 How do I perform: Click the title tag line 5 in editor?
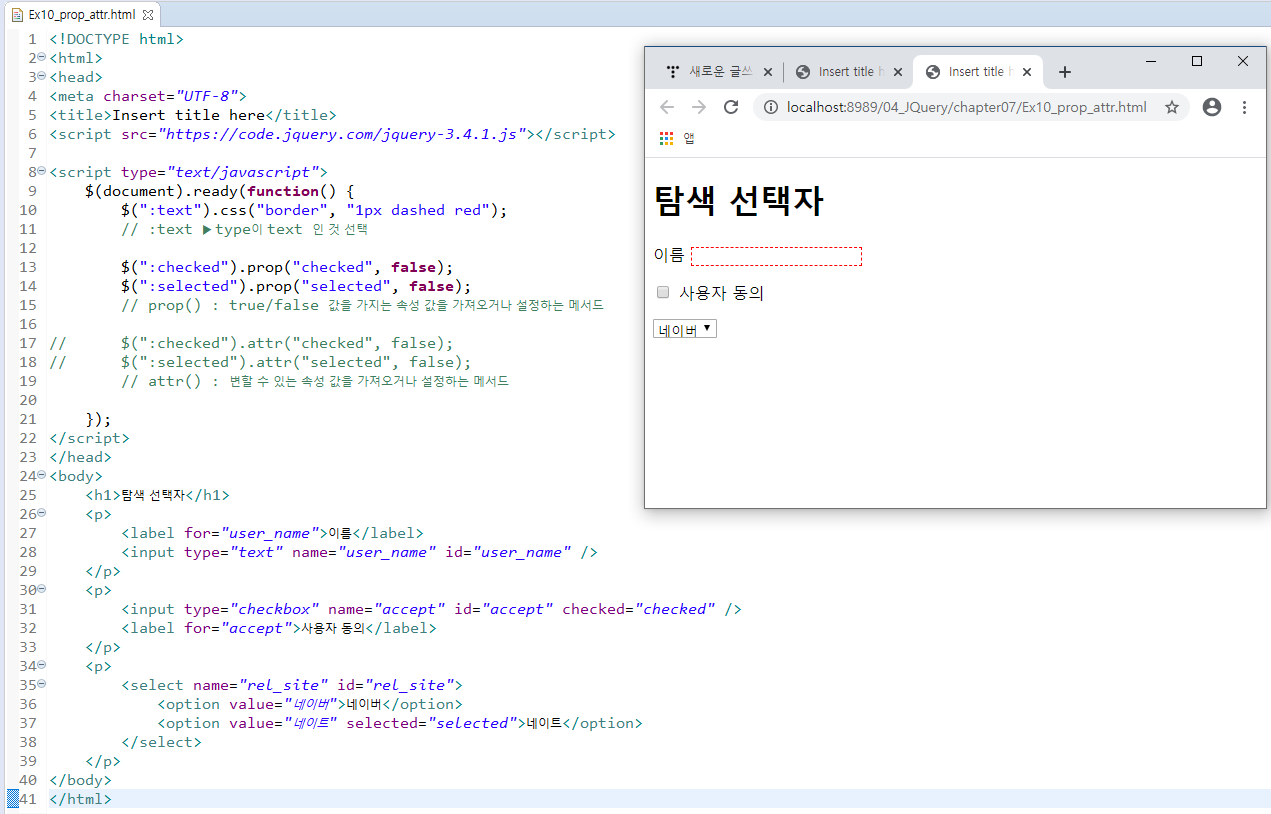(x=193, y=115)
